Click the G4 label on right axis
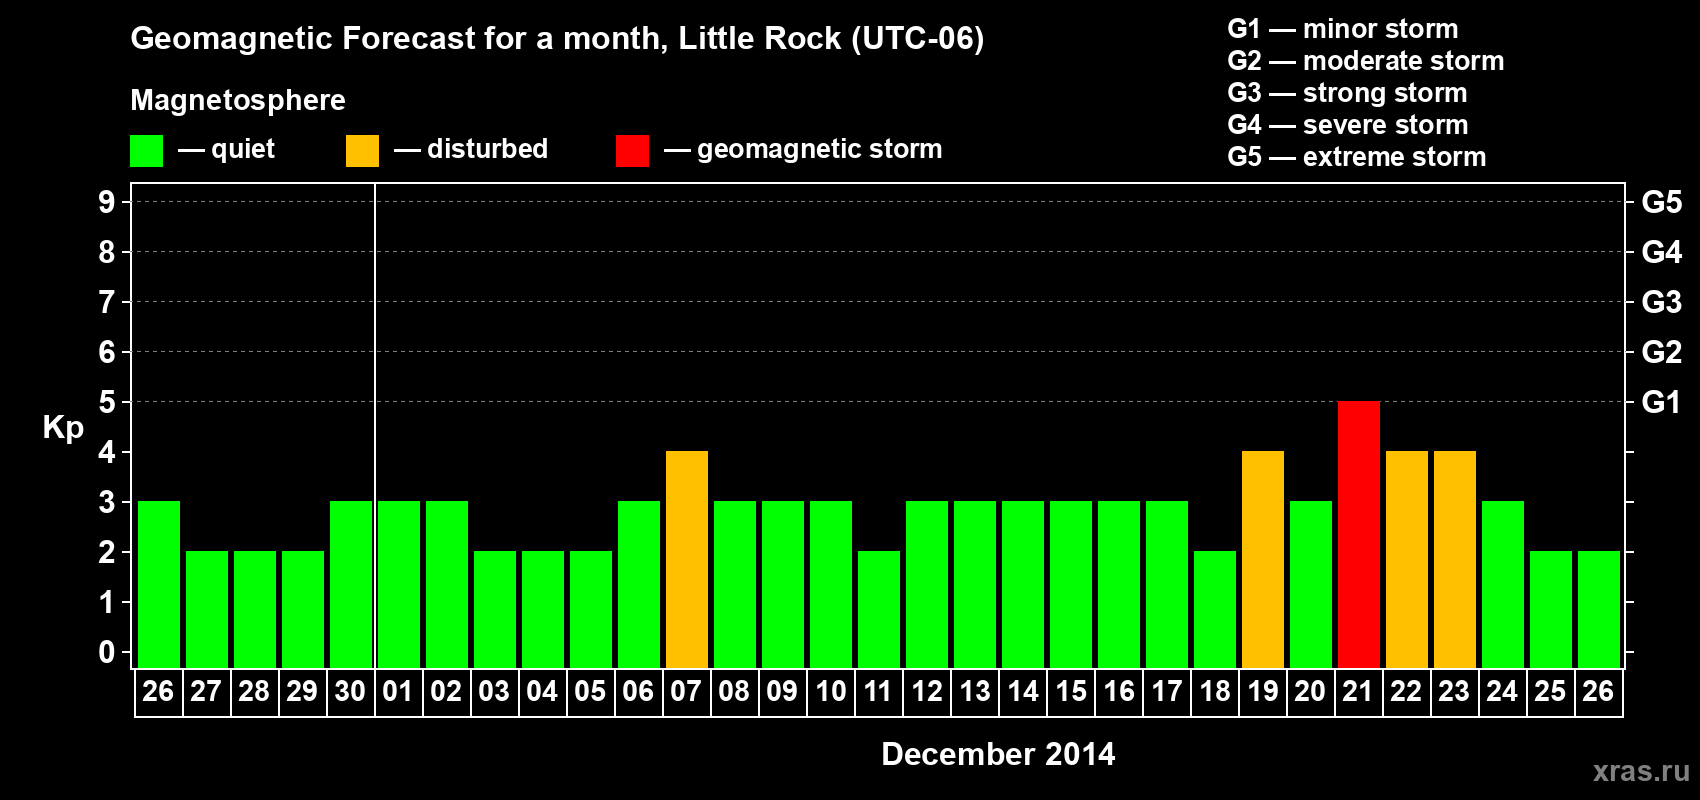Viewport: 1700px width, 800px height. [1661, 252]
